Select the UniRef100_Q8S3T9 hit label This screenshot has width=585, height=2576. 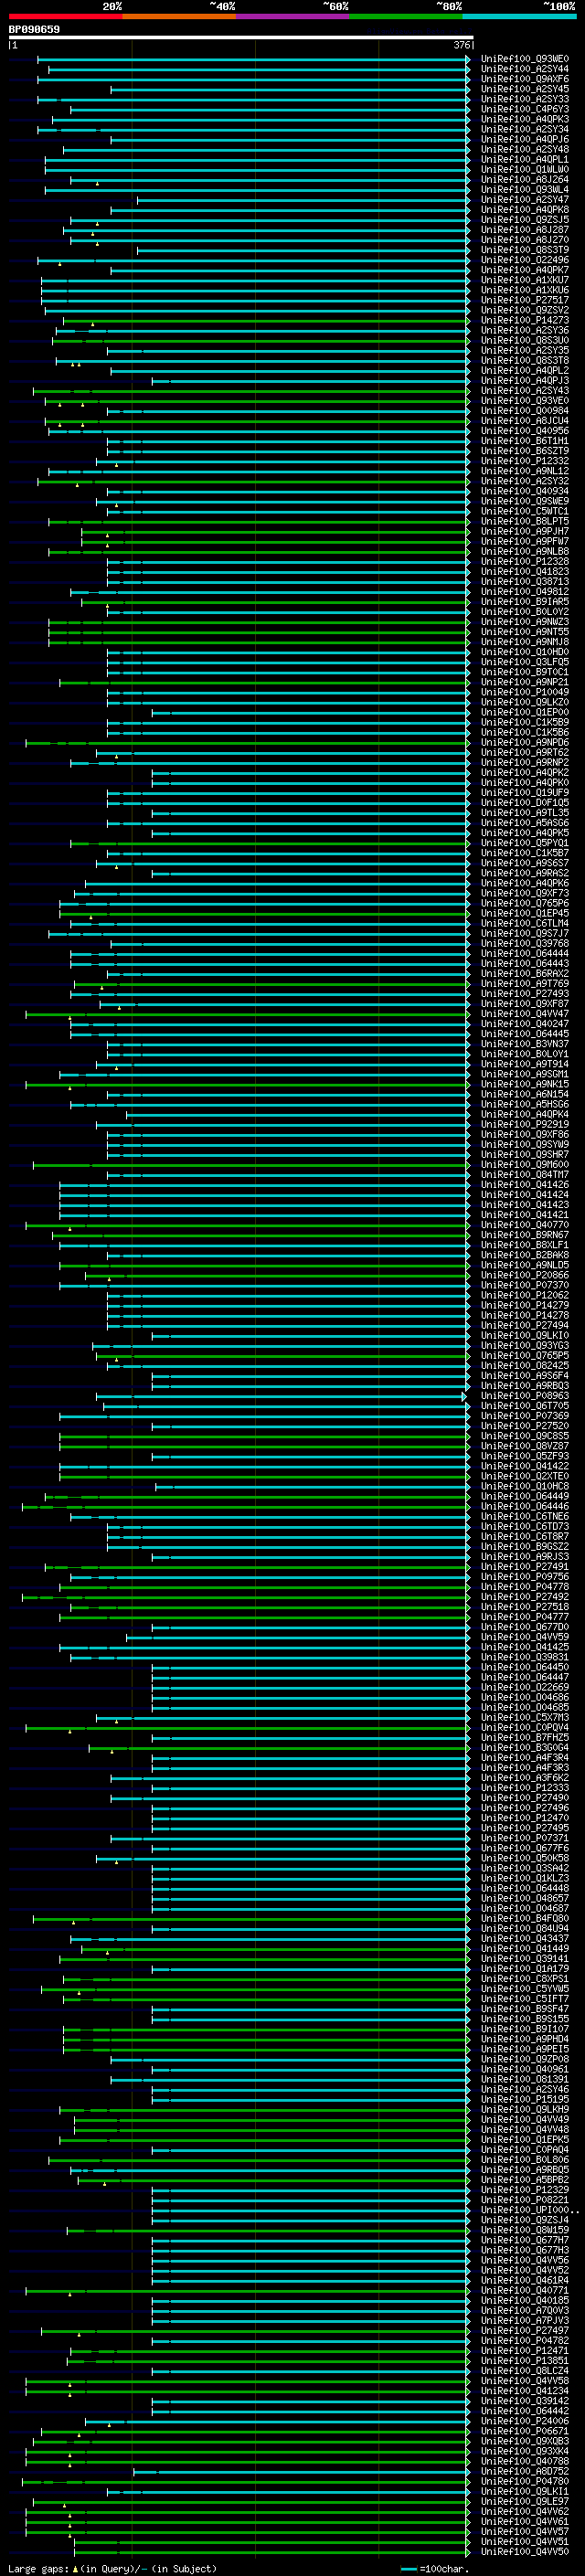(525, 250)
